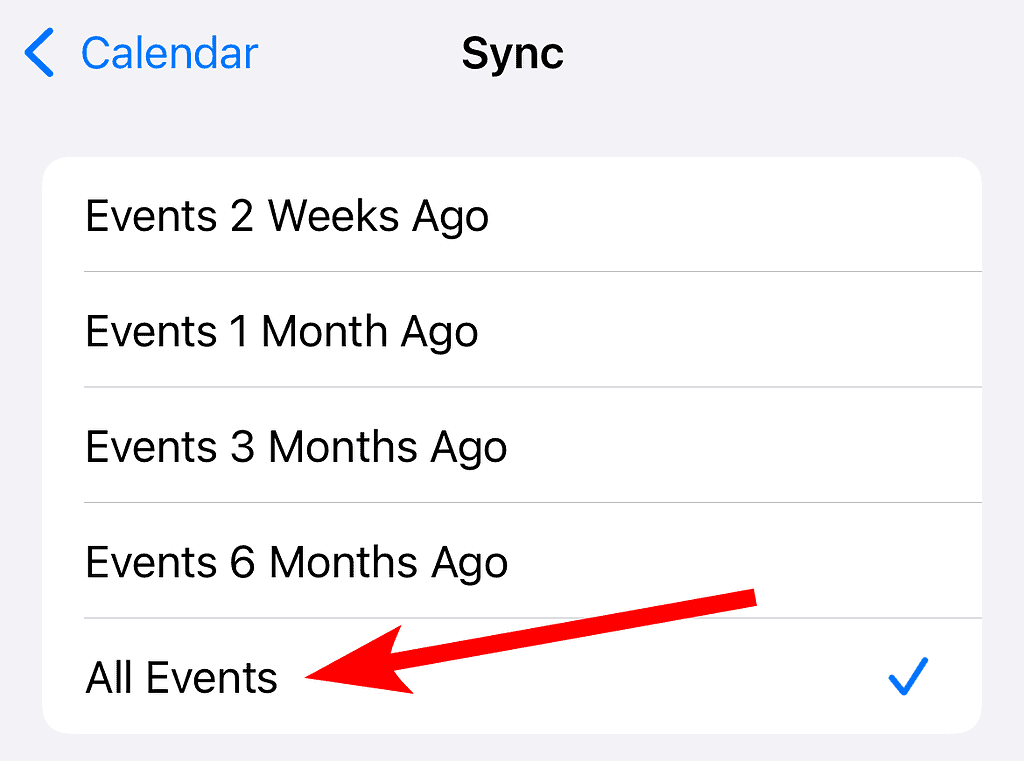The image size is (1024, 761).
Task: Pick the Events 3 Months Ago option
Action: (x=512, y=445)
